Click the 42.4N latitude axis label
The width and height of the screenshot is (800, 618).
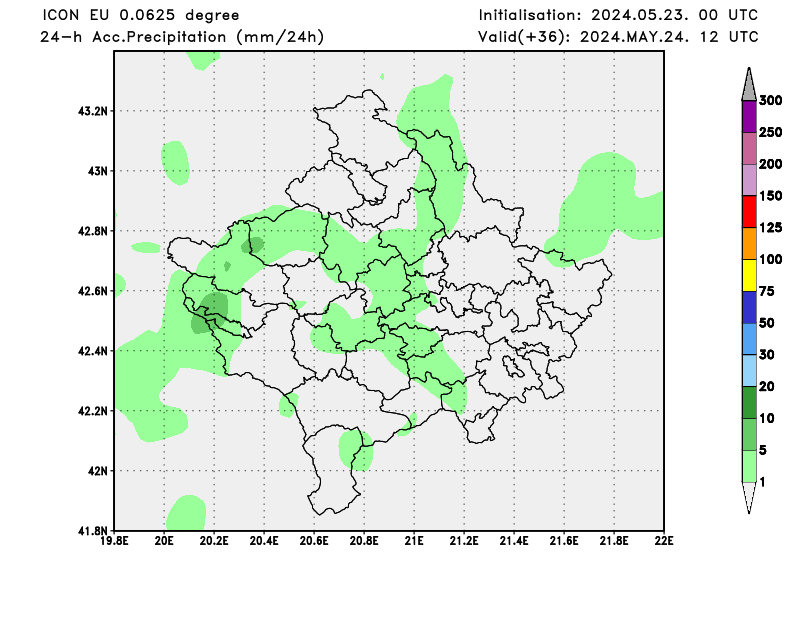(x=93, y=351)
